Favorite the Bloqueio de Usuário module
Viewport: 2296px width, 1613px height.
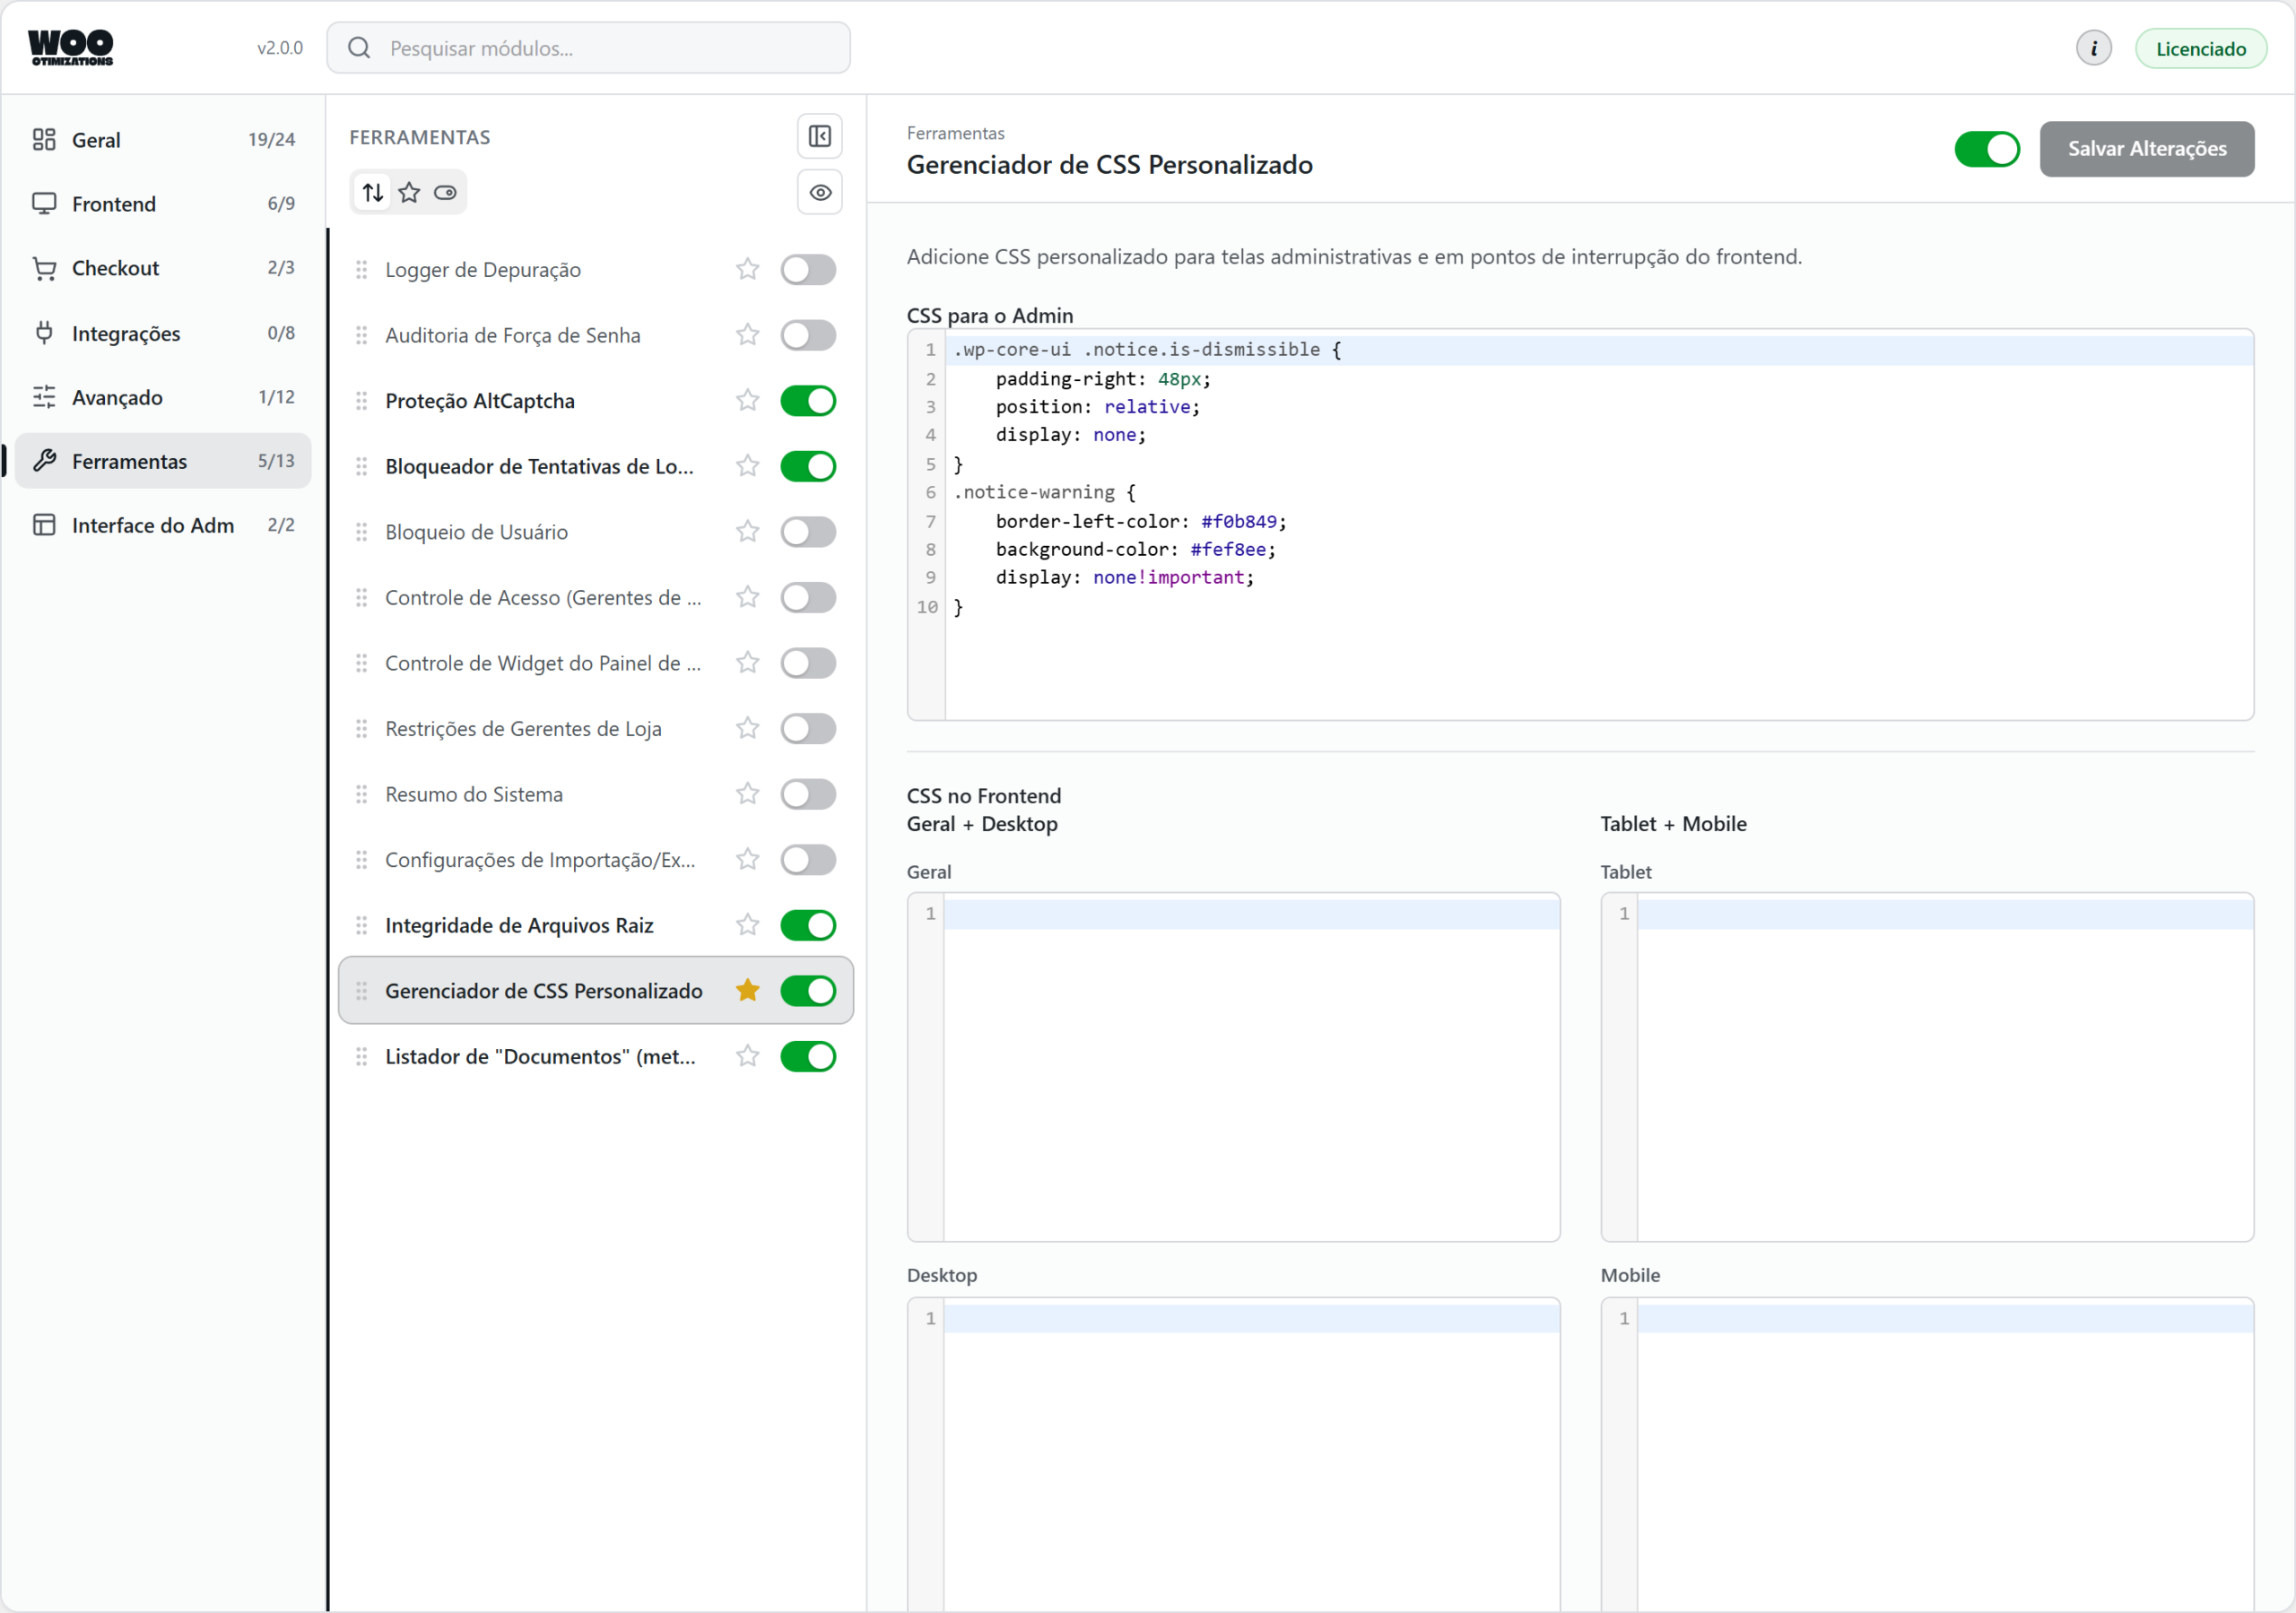pos(747,532)
